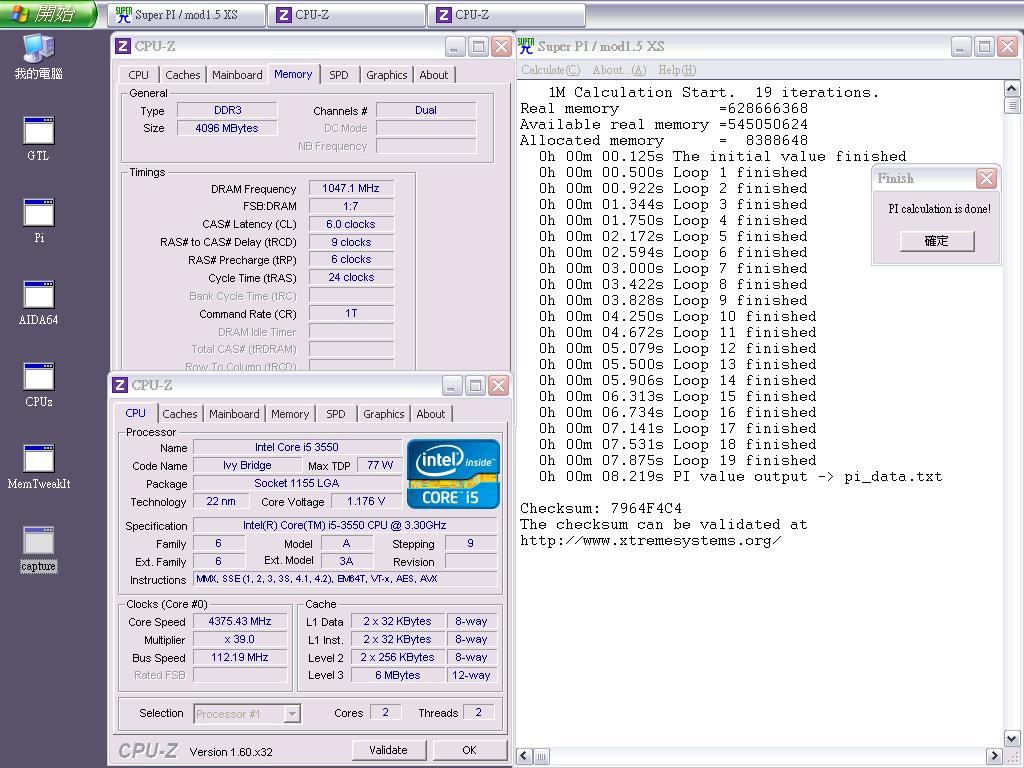Click the Start button on the taskbar
Image resolution: width=1024 pixels, height=768 pixels.
point(47,14)
